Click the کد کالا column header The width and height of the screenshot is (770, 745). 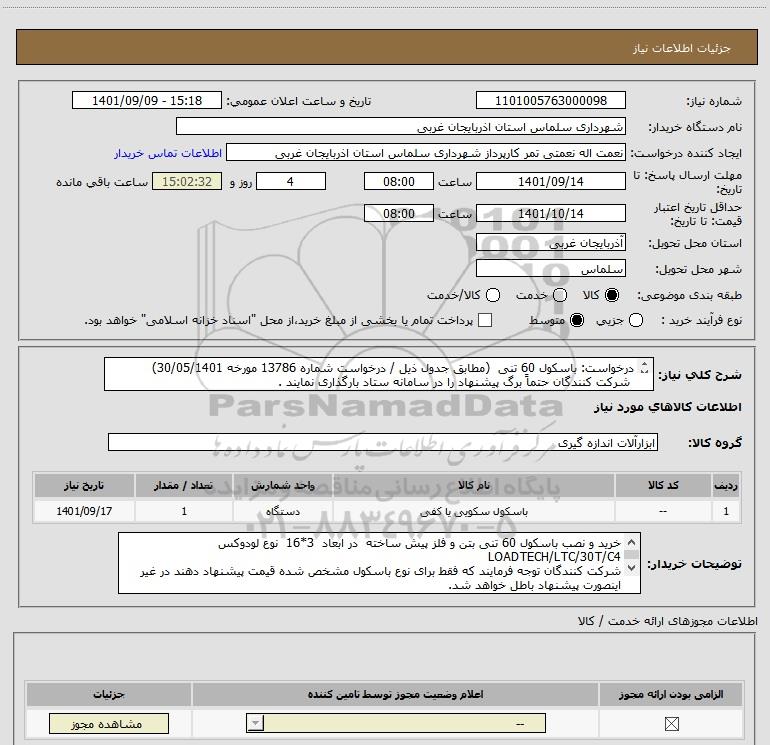click(x=663, y=485)
